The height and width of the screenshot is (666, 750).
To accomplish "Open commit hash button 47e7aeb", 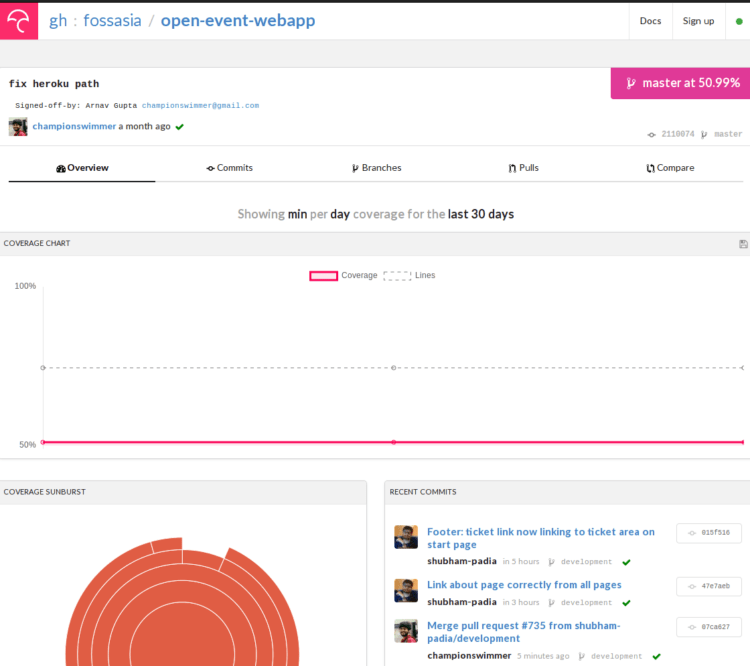I will point(709,586).
